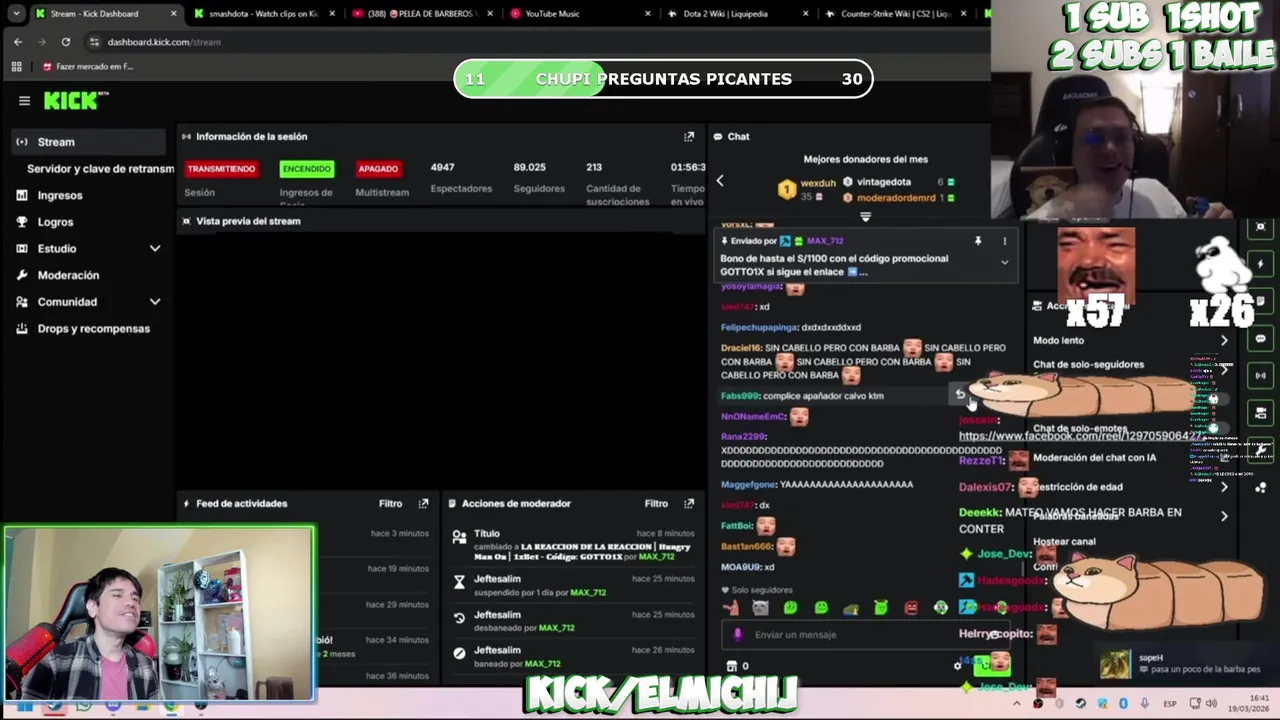Screen dimensions: 1280x720
Task: Open the Ingresos sidebar item
Action: tap(60, 195)
